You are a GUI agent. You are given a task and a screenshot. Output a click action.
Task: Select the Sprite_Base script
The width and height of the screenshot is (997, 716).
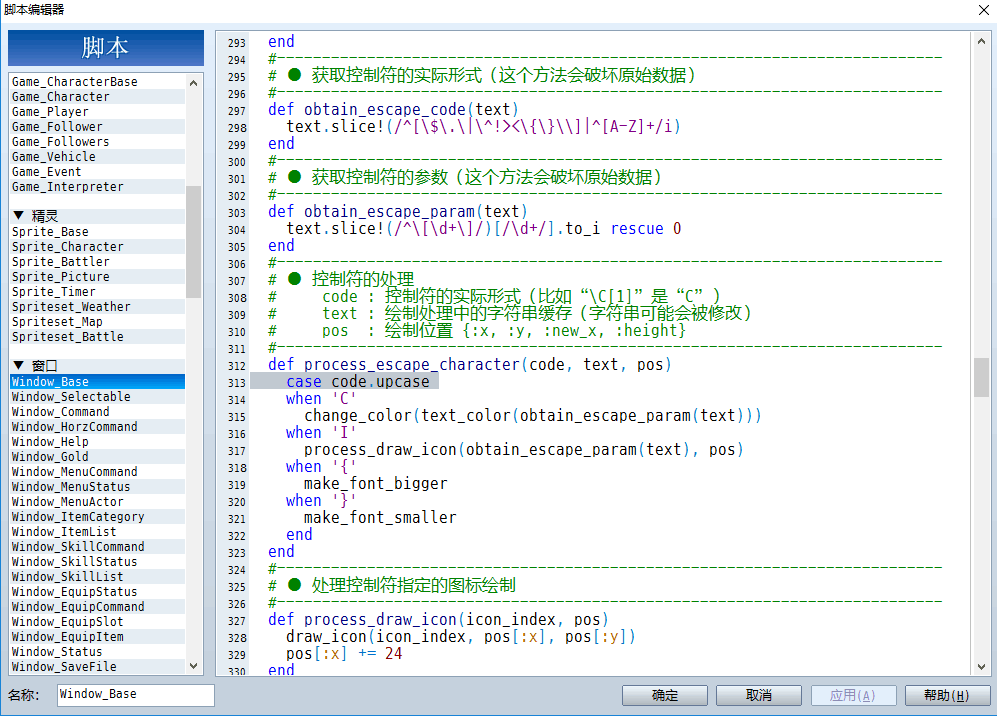(x=98, y=232)
